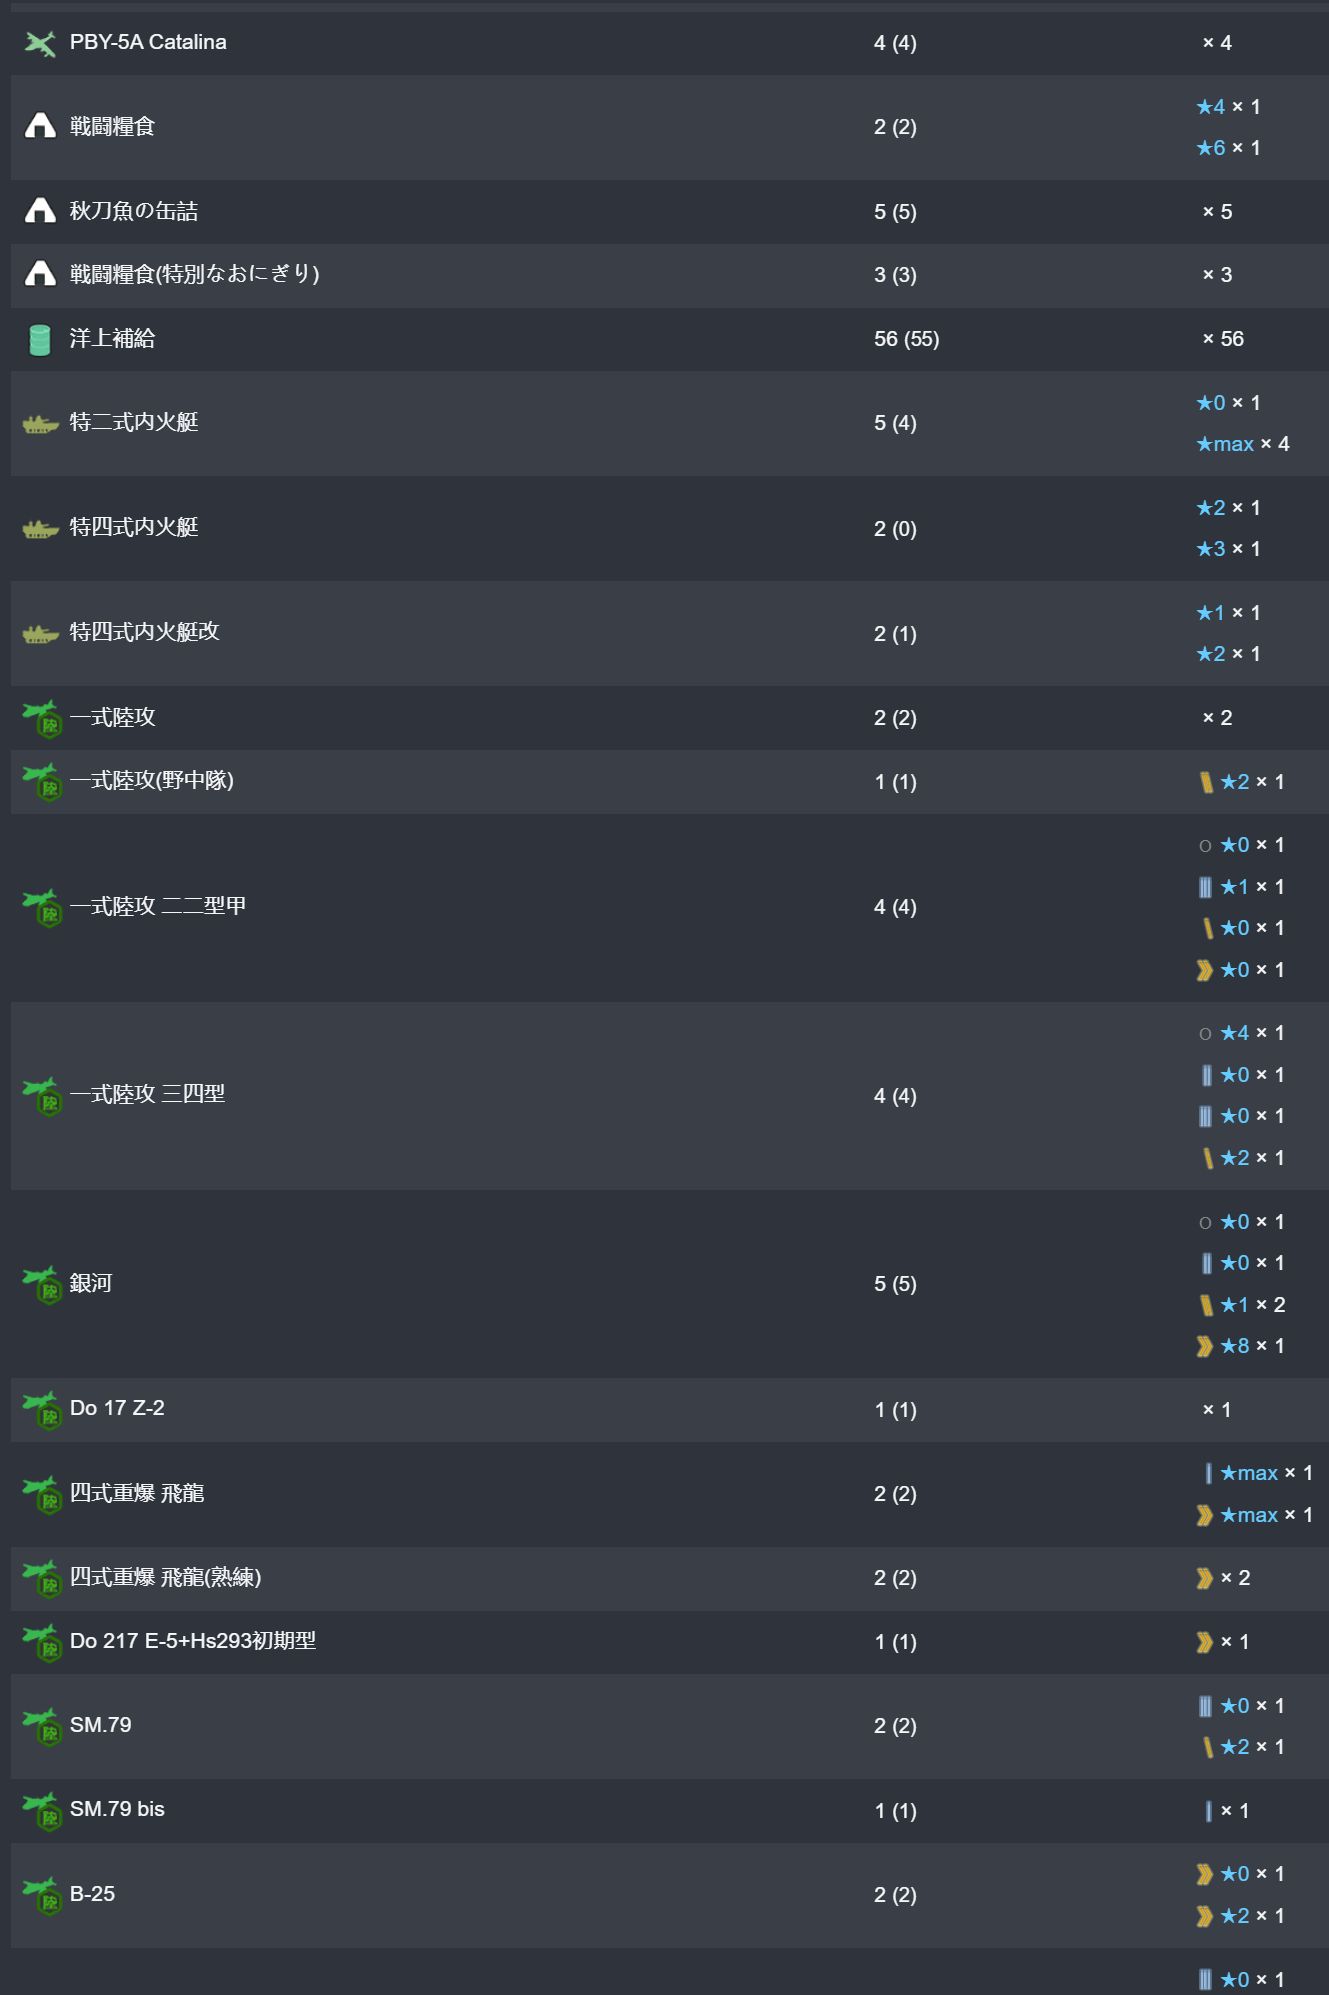Click the 56 (55) count for 洋上補給

click(906, 339)
